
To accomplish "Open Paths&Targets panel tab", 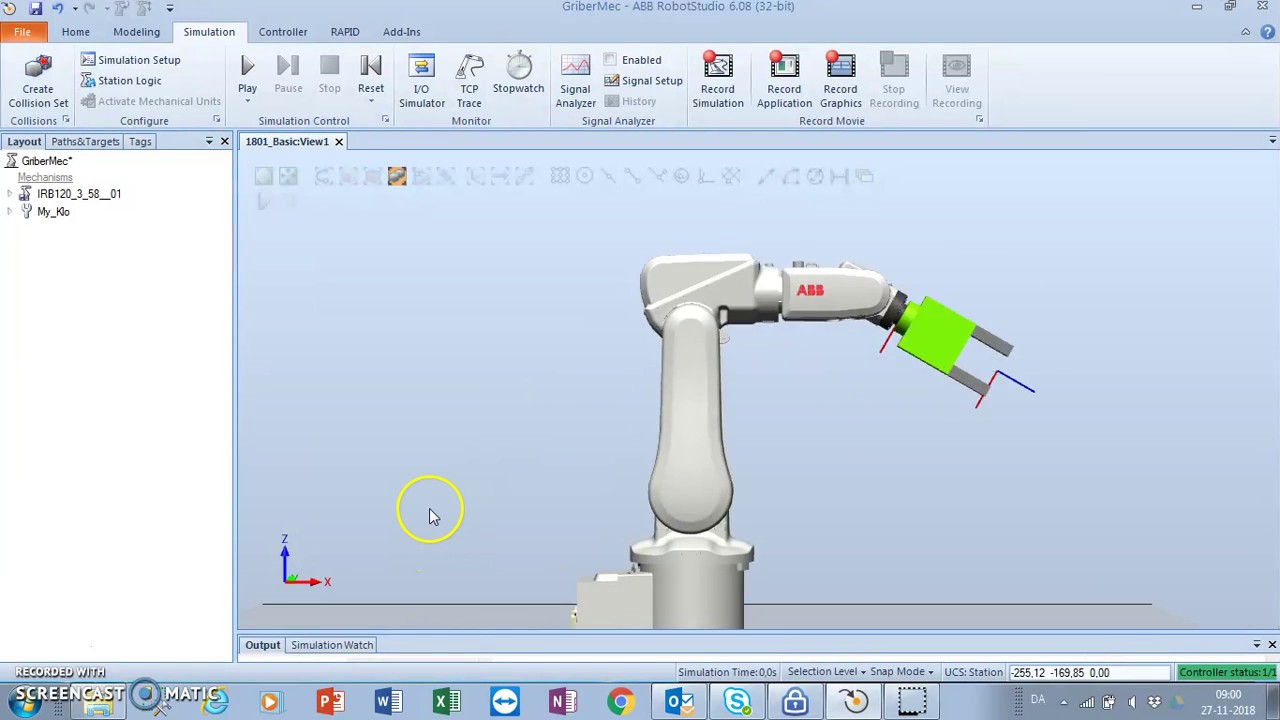I will [x=85, y=142].
